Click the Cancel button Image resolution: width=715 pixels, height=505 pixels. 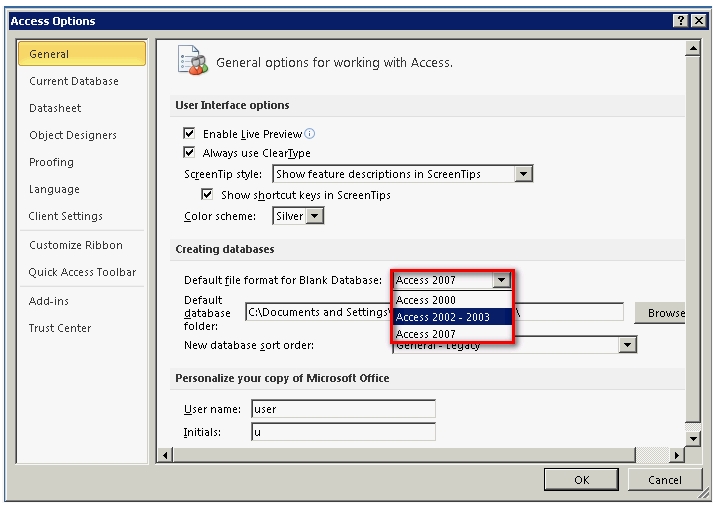pyautogui.click(x=664, y=479)
